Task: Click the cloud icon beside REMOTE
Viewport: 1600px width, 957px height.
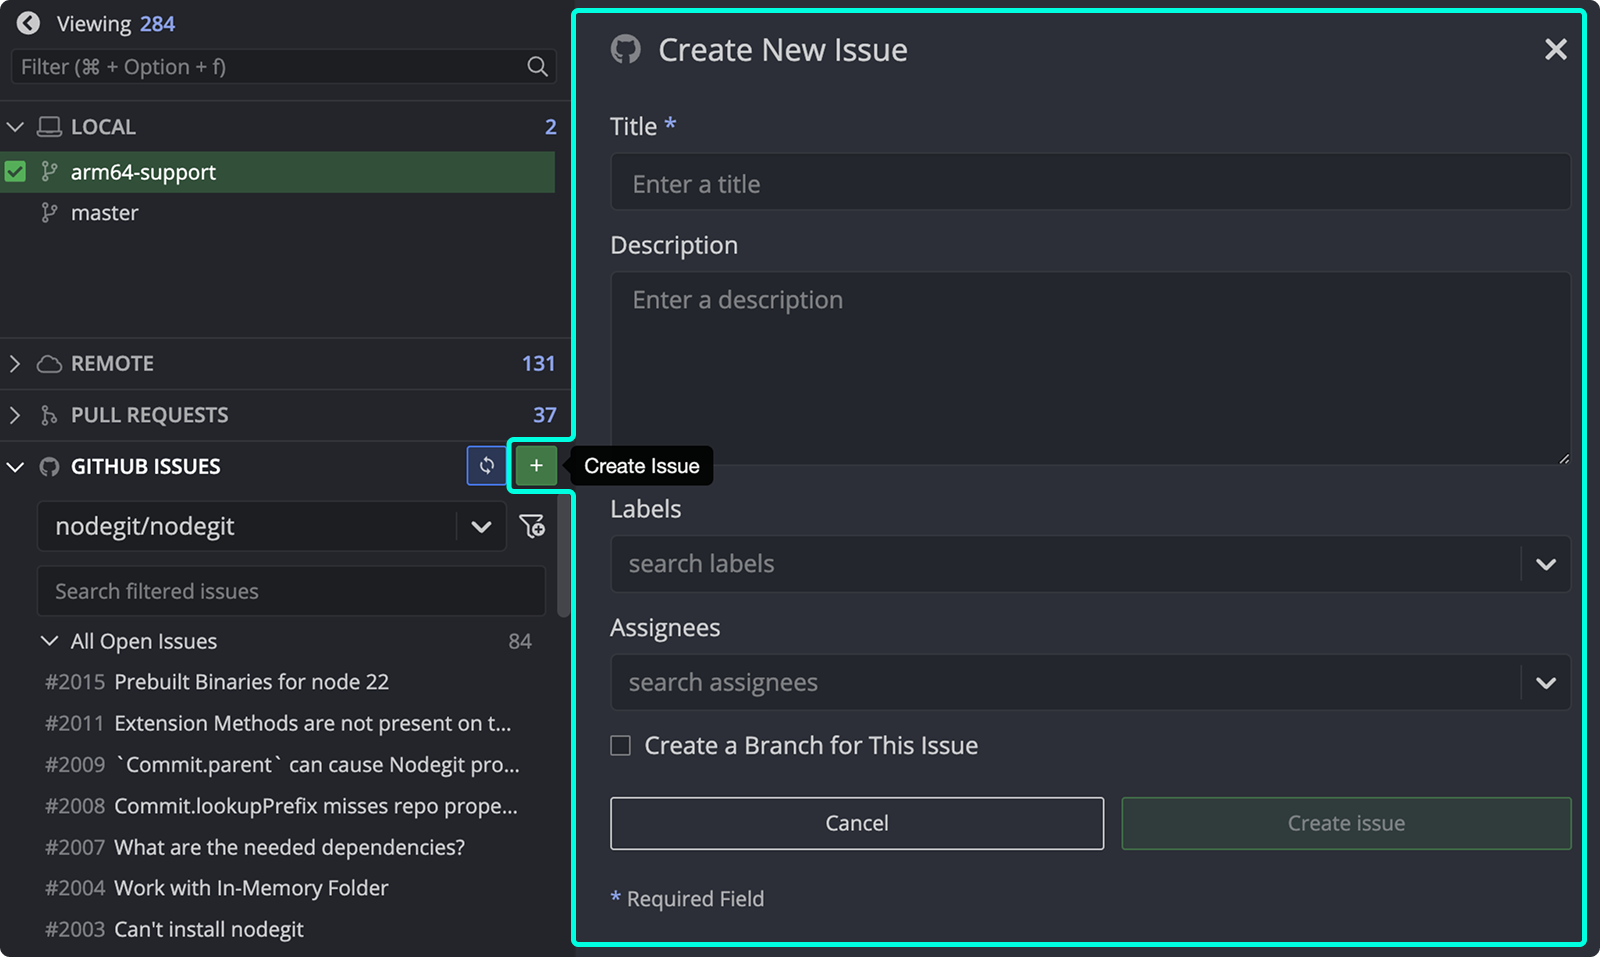Action: pos(48,363)
